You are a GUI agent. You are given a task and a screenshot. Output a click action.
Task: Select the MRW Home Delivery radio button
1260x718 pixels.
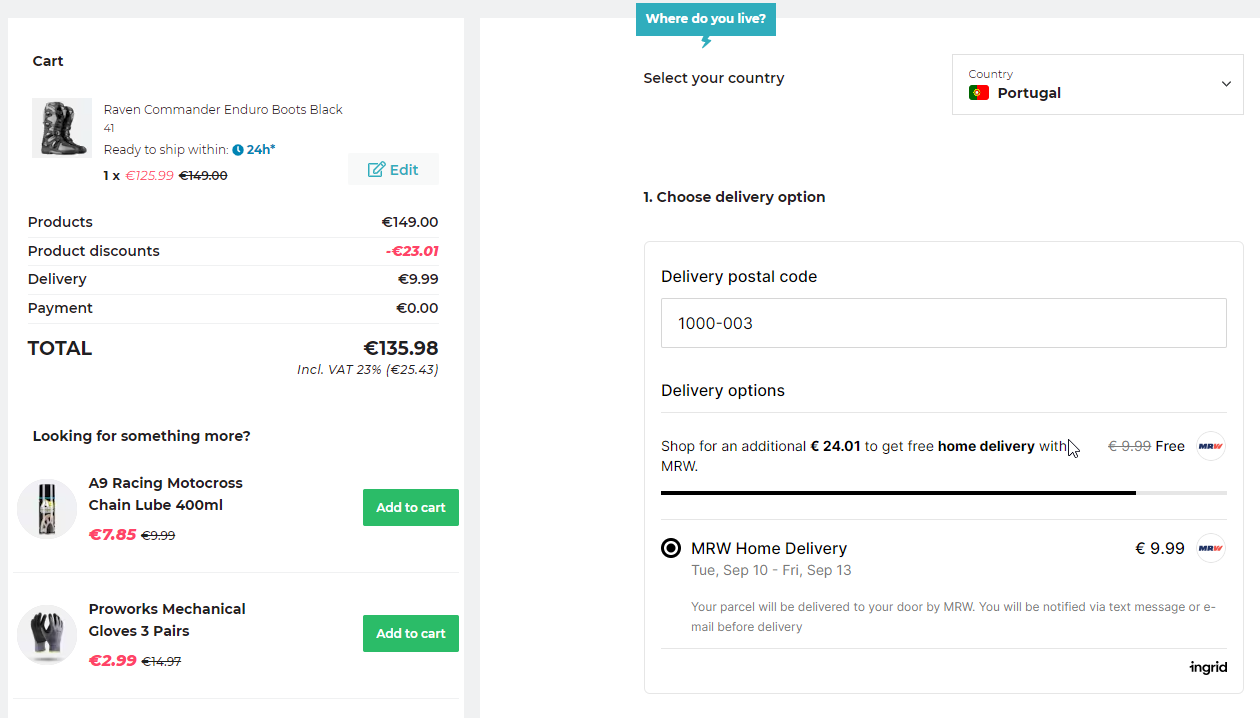(x=671, y=548)
